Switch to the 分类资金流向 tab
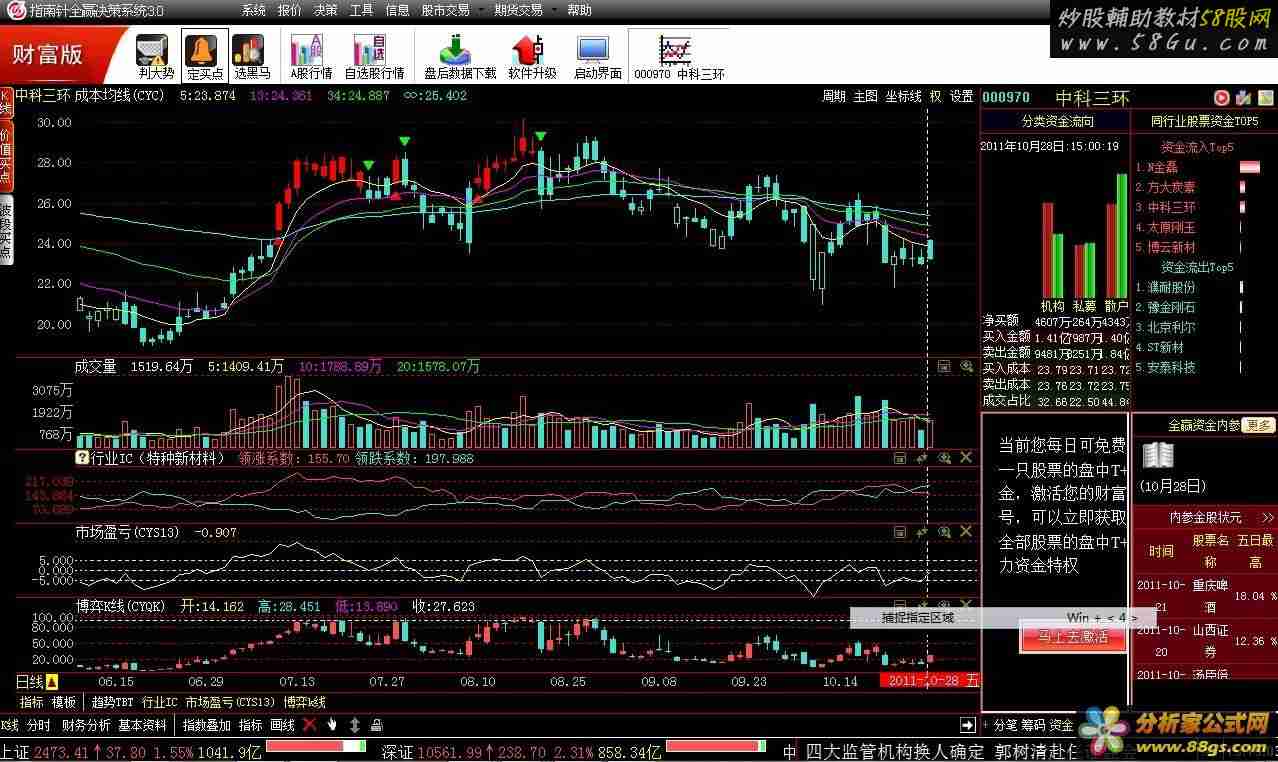This screenshot has height=762, width=1278. click(1056, 121)
